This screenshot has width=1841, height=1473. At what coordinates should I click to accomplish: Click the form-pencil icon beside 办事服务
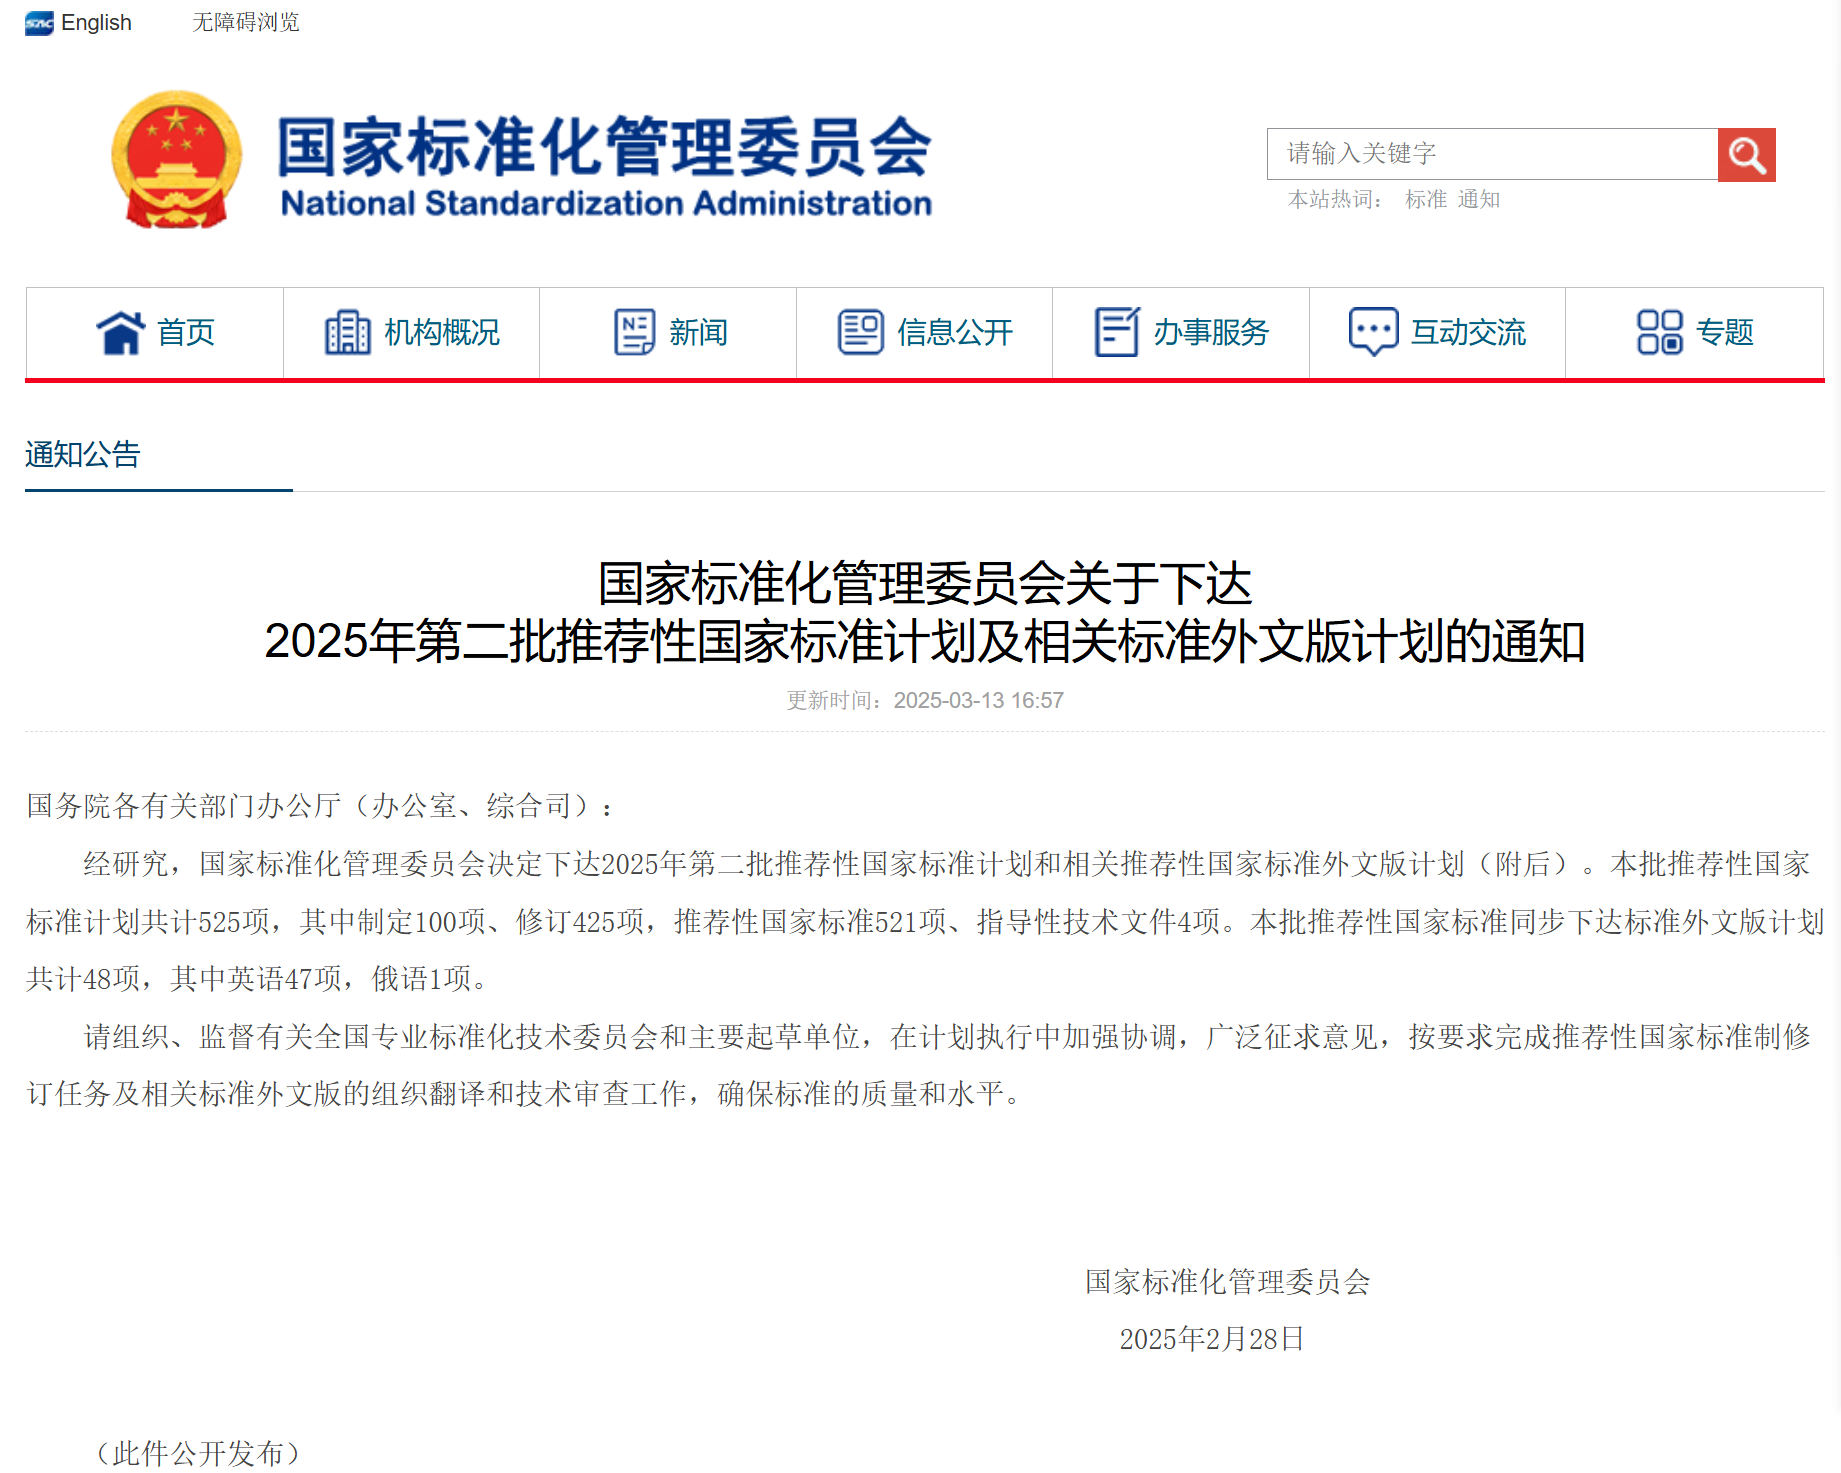click(x=1117, y=332)
